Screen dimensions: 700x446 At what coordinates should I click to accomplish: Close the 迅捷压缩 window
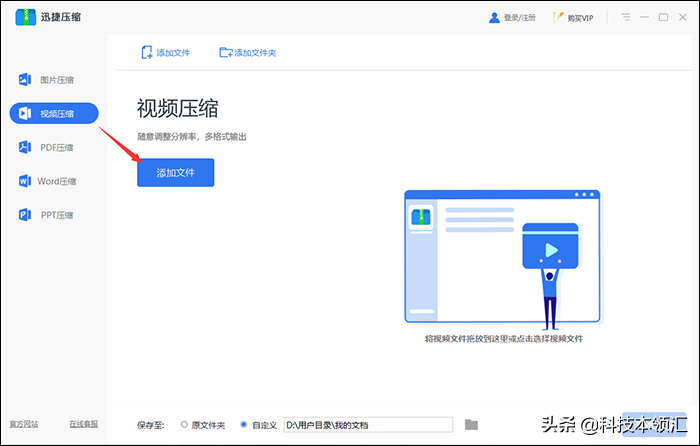(683, 17)
